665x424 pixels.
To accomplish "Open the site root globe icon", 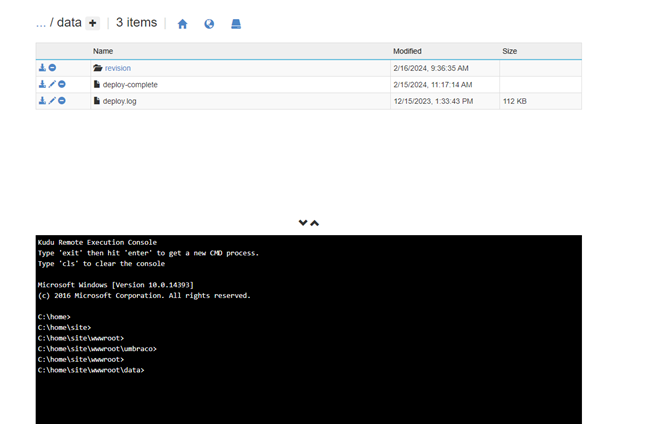I will coord(209,24).
